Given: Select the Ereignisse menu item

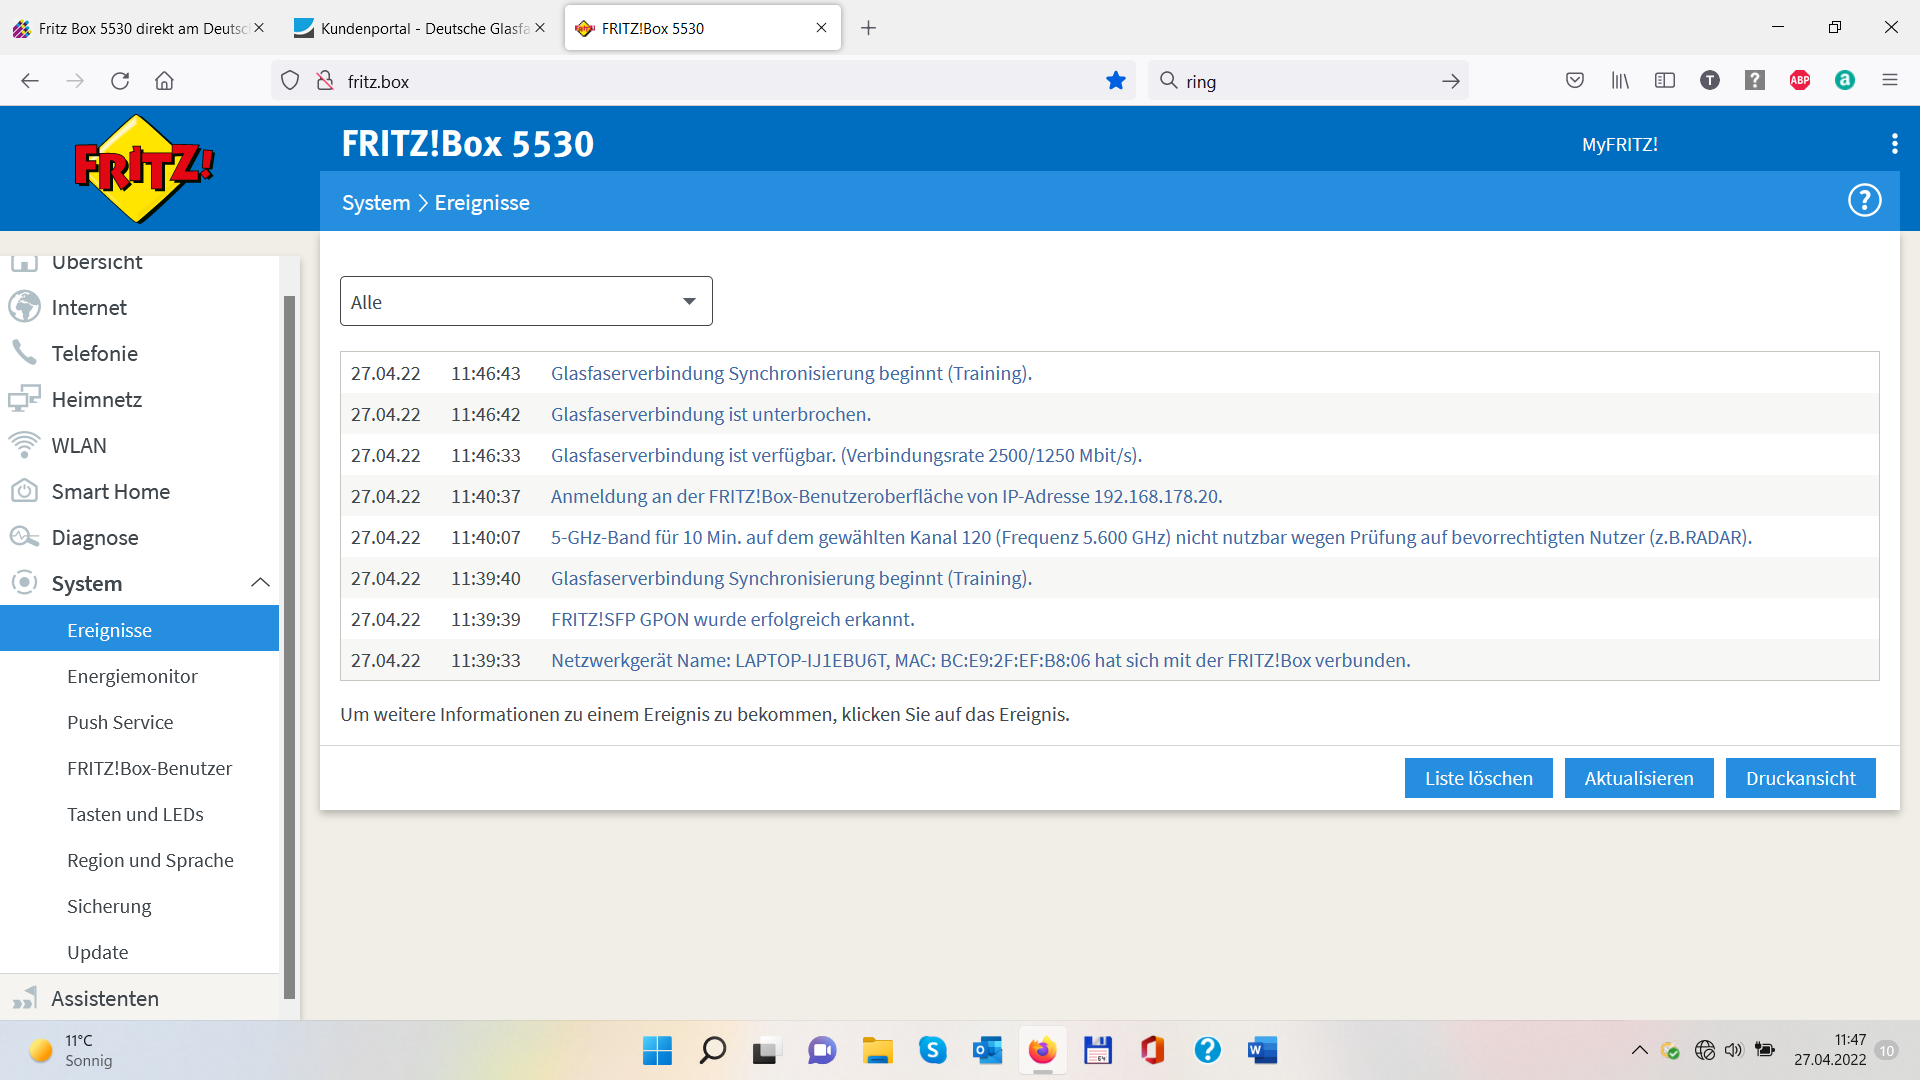Looking at the screenshot, I should tap(139, 630).
